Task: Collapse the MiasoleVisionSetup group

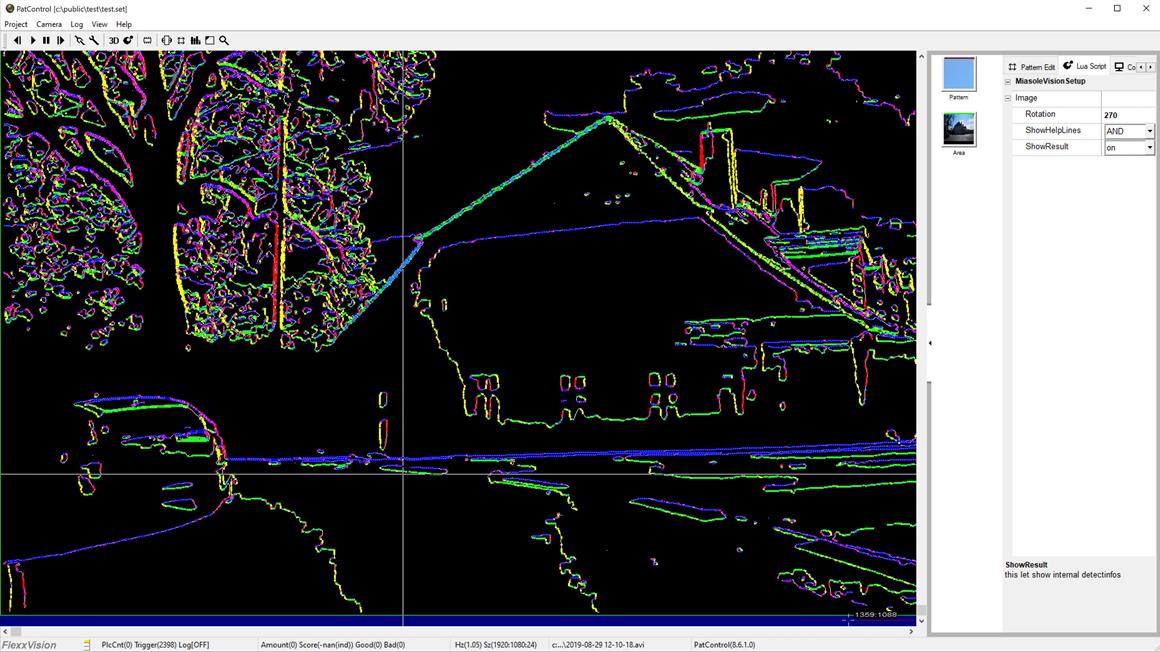Action: [1008, 81]
